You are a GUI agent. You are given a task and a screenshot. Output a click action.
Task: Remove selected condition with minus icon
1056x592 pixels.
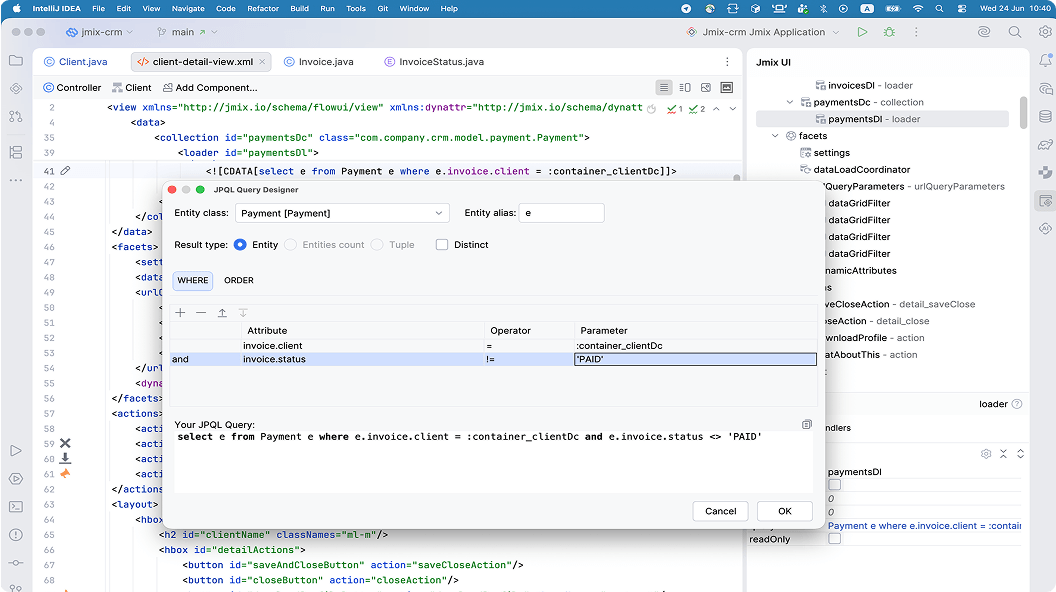pos(201,313)
